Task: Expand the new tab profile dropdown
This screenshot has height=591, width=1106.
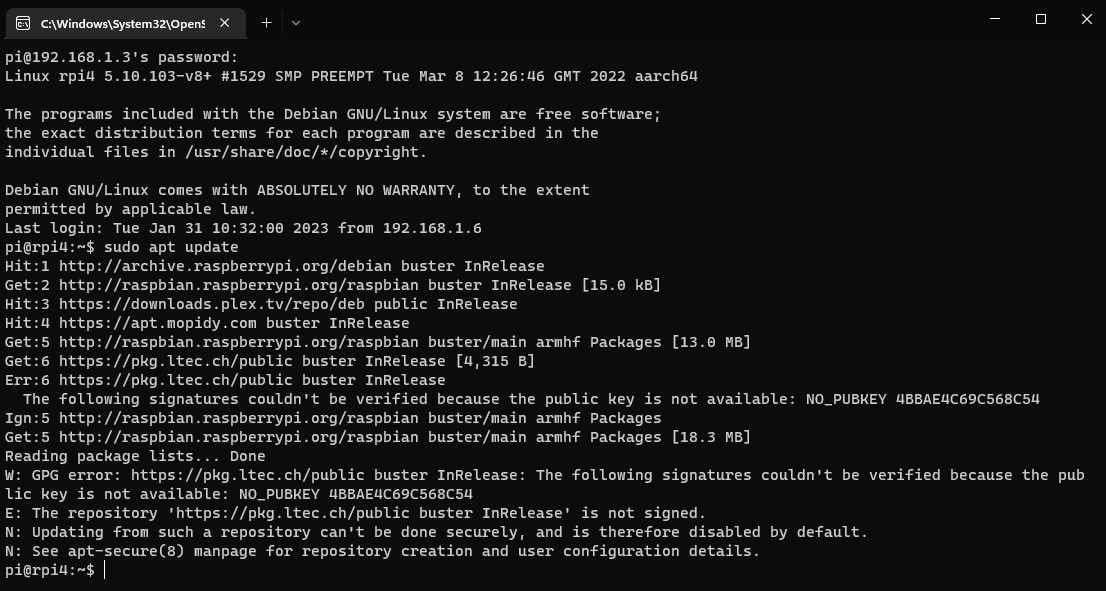Action: 296,23
